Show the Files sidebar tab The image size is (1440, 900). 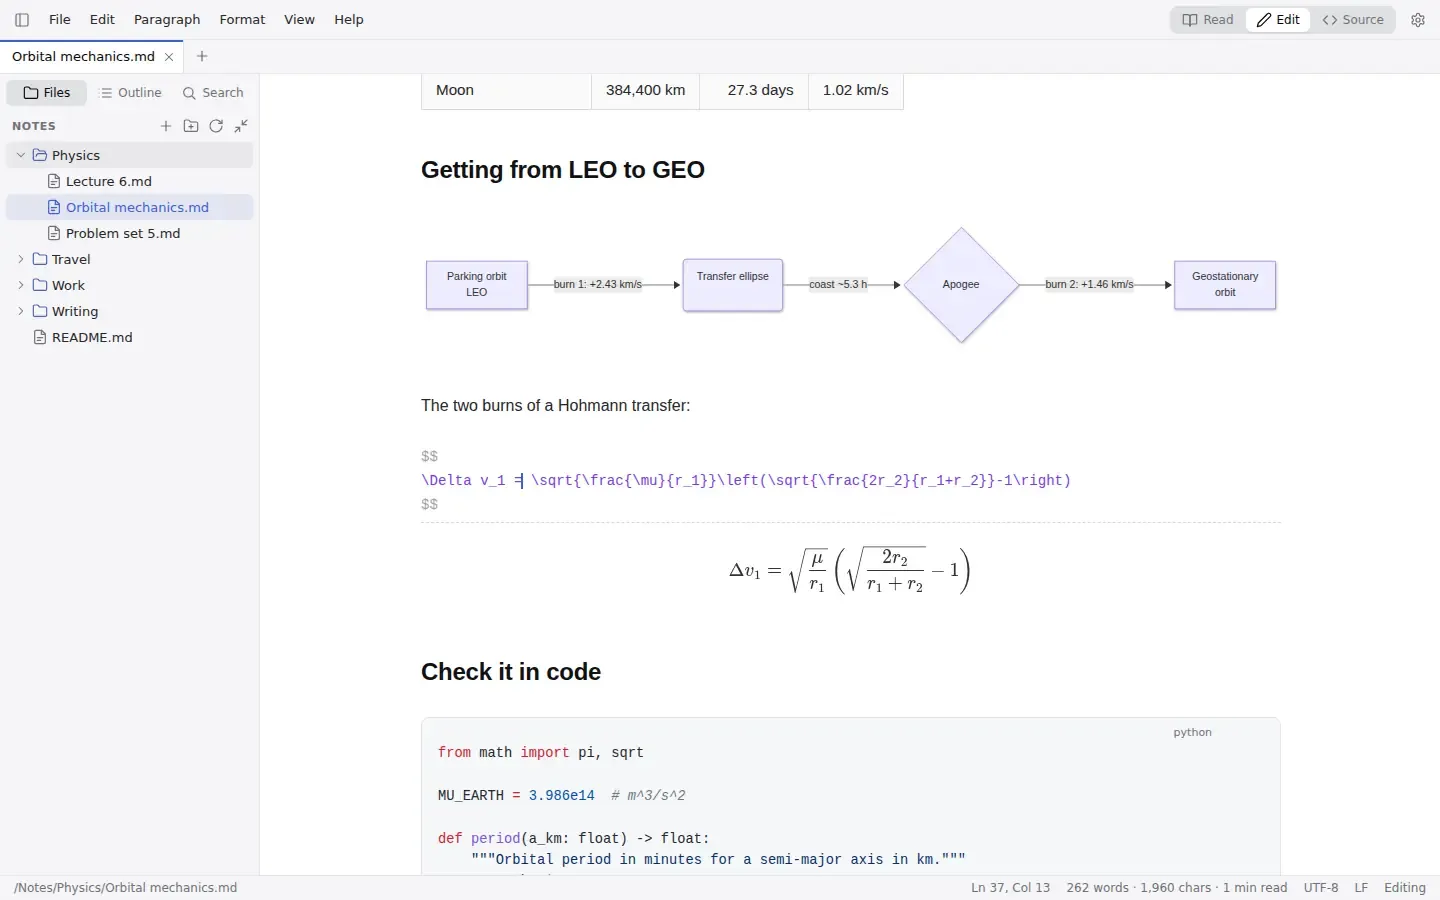(x=47, y=93)
